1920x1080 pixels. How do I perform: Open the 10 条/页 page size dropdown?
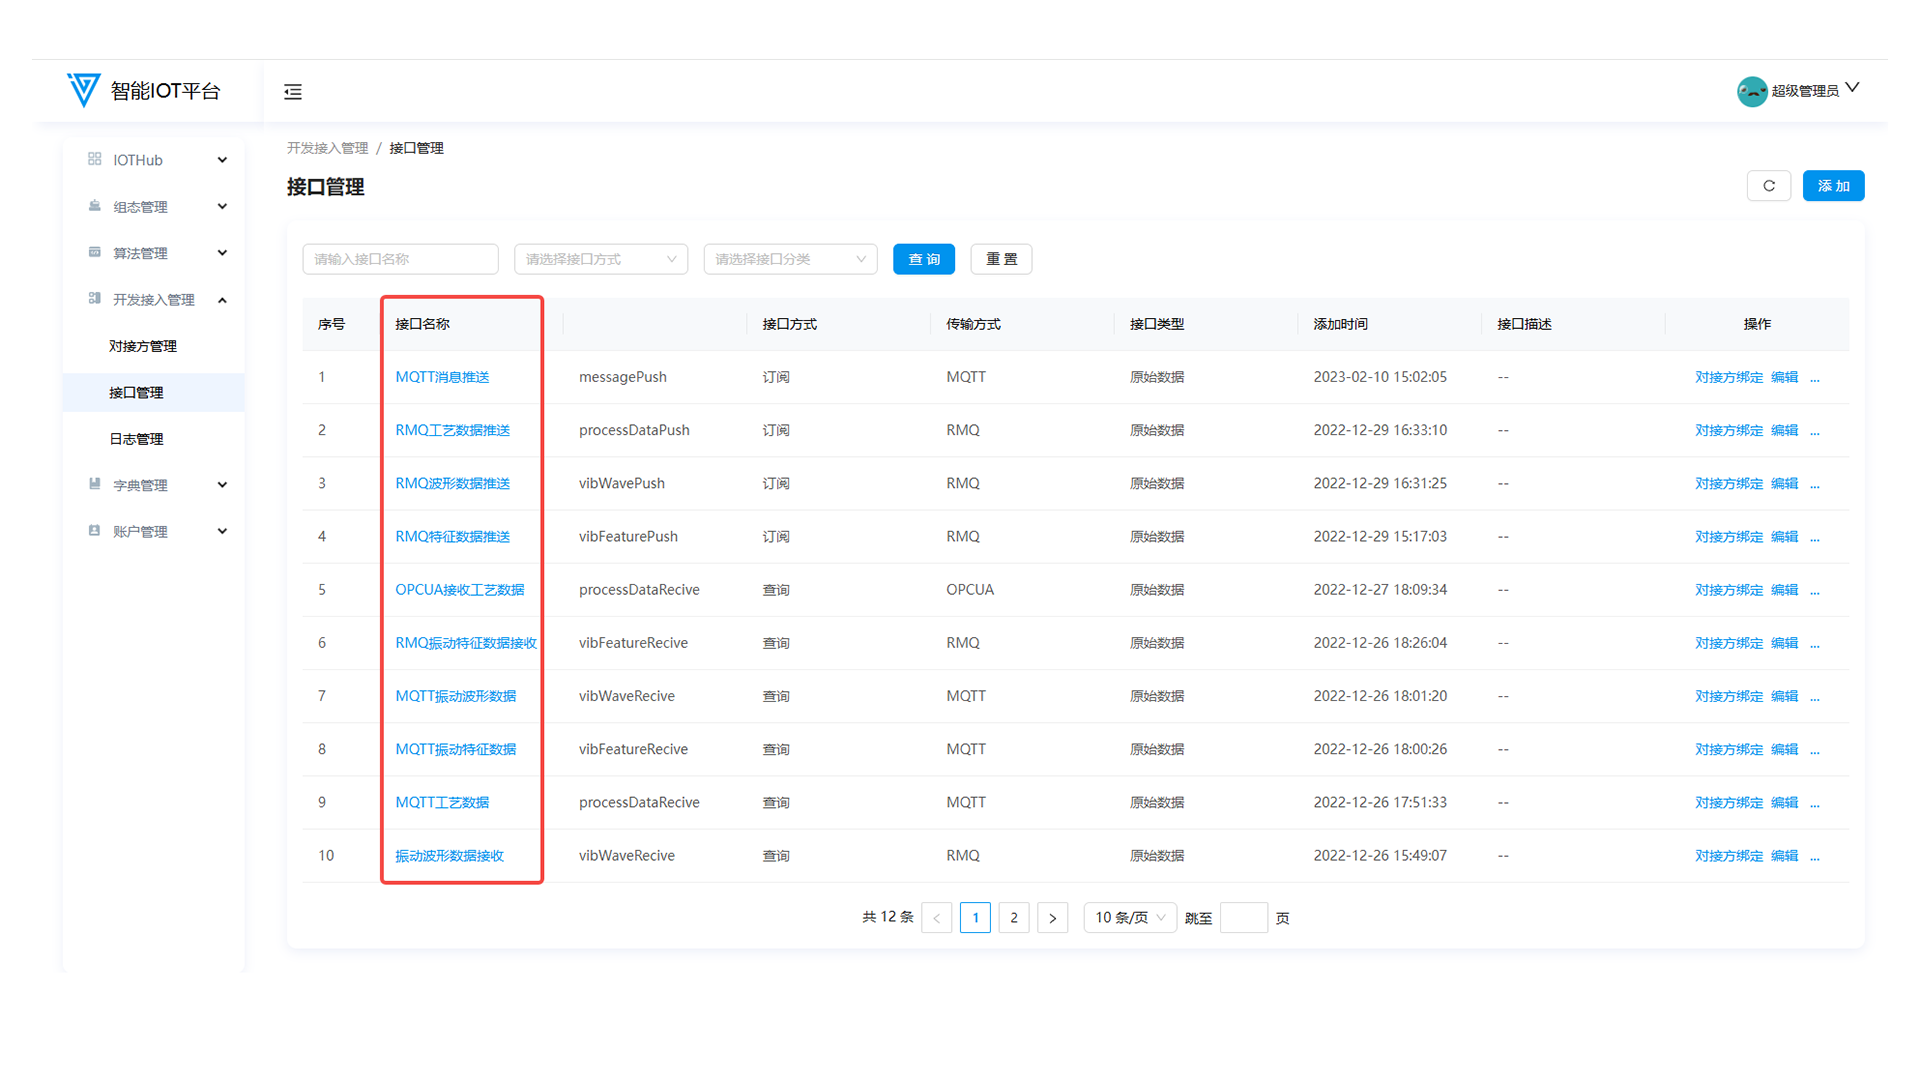tap(1129, 918)
